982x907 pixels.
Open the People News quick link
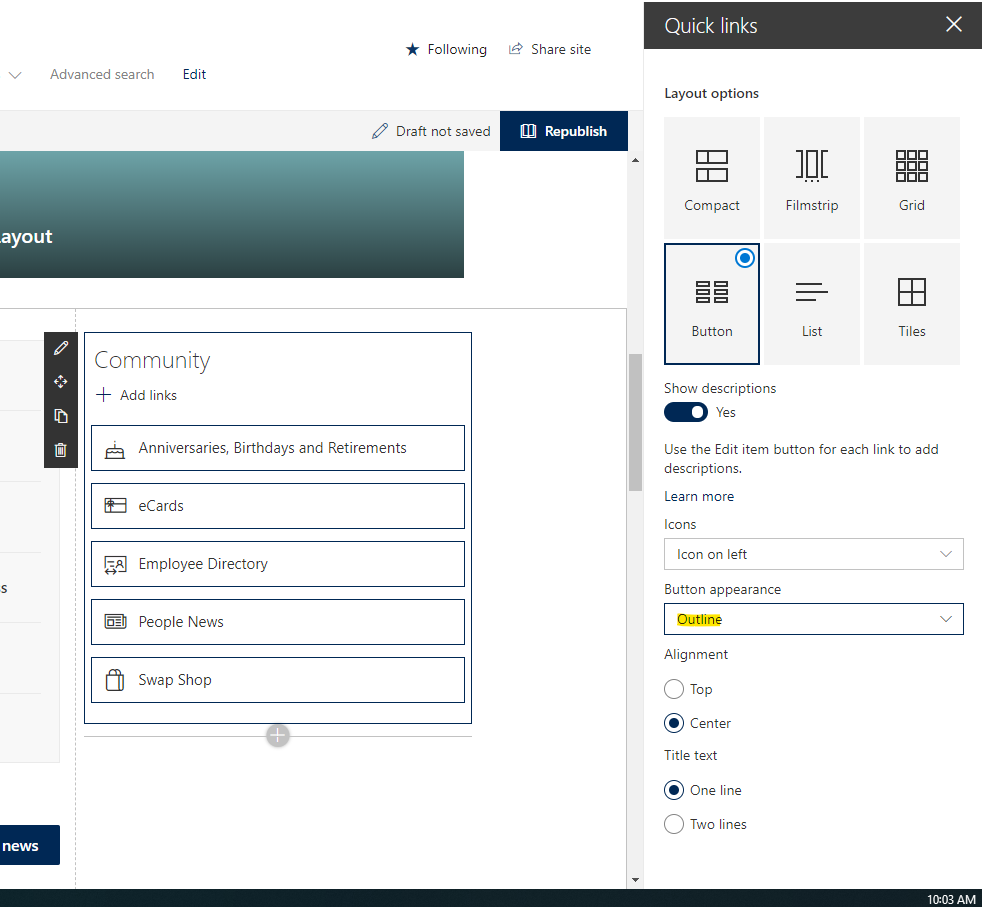click(x=278, y=621)
